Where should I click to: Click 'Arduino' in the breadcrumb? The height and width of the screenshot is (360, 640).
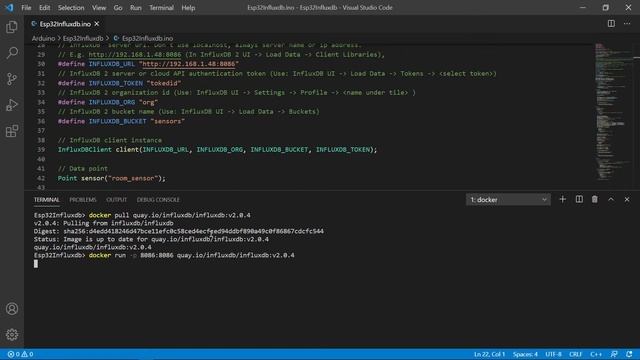coord(43,38)
